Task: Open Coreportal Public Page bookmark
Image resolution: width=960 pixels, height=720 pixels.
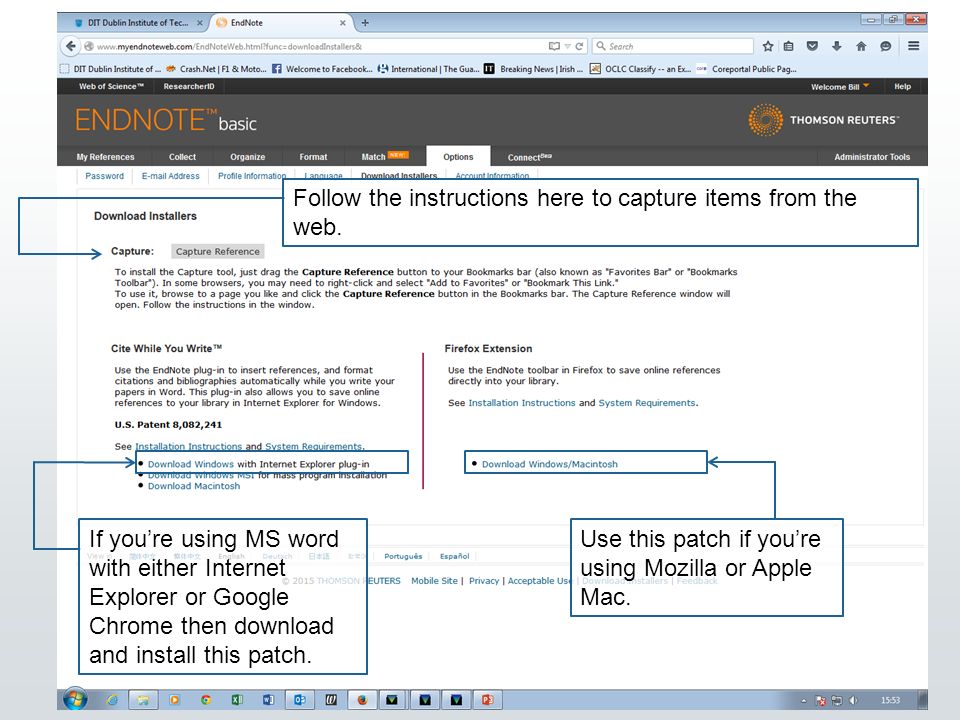Action: [x=746, y=69]
